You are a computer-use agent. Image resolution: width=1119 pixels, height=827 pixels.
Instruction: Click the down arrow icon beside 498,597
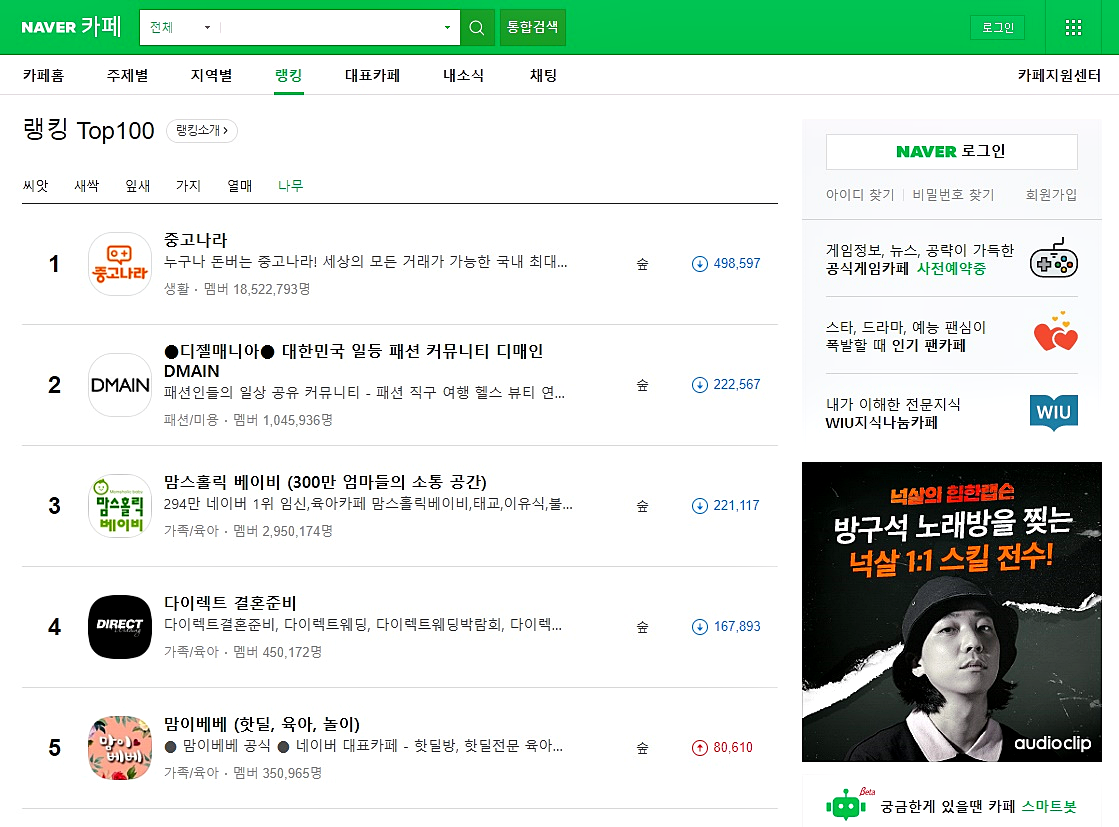coord(699,264)
